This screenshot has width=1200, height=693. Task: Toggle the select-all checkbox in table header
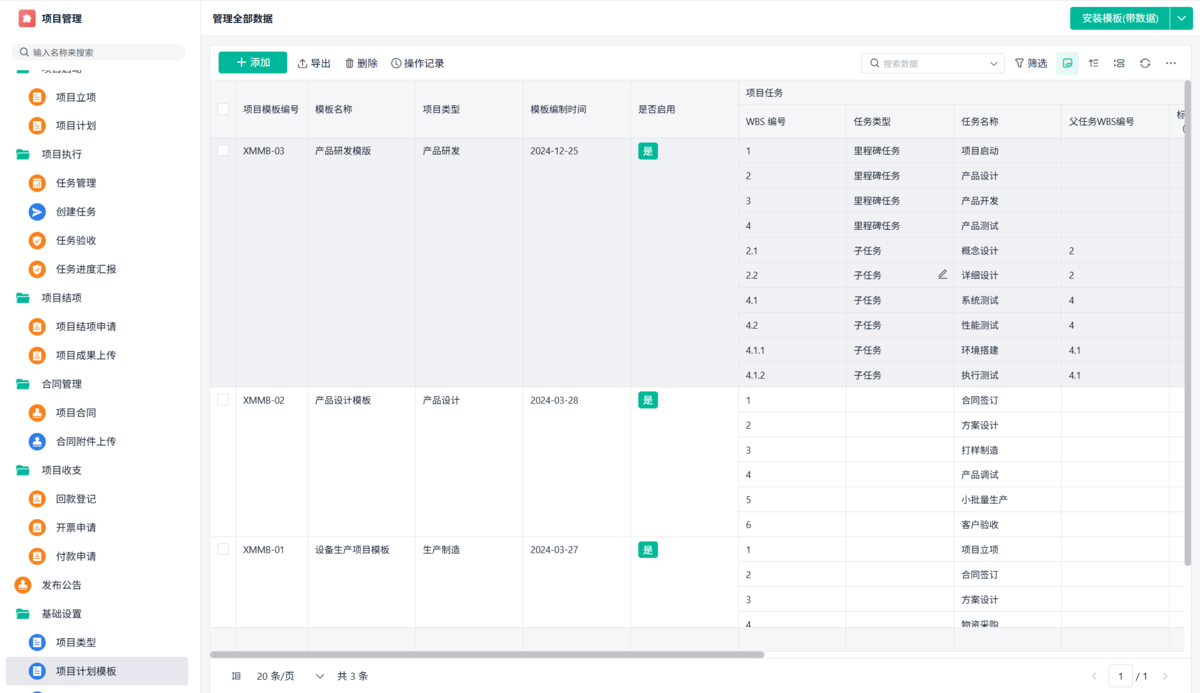pos(223,109)
